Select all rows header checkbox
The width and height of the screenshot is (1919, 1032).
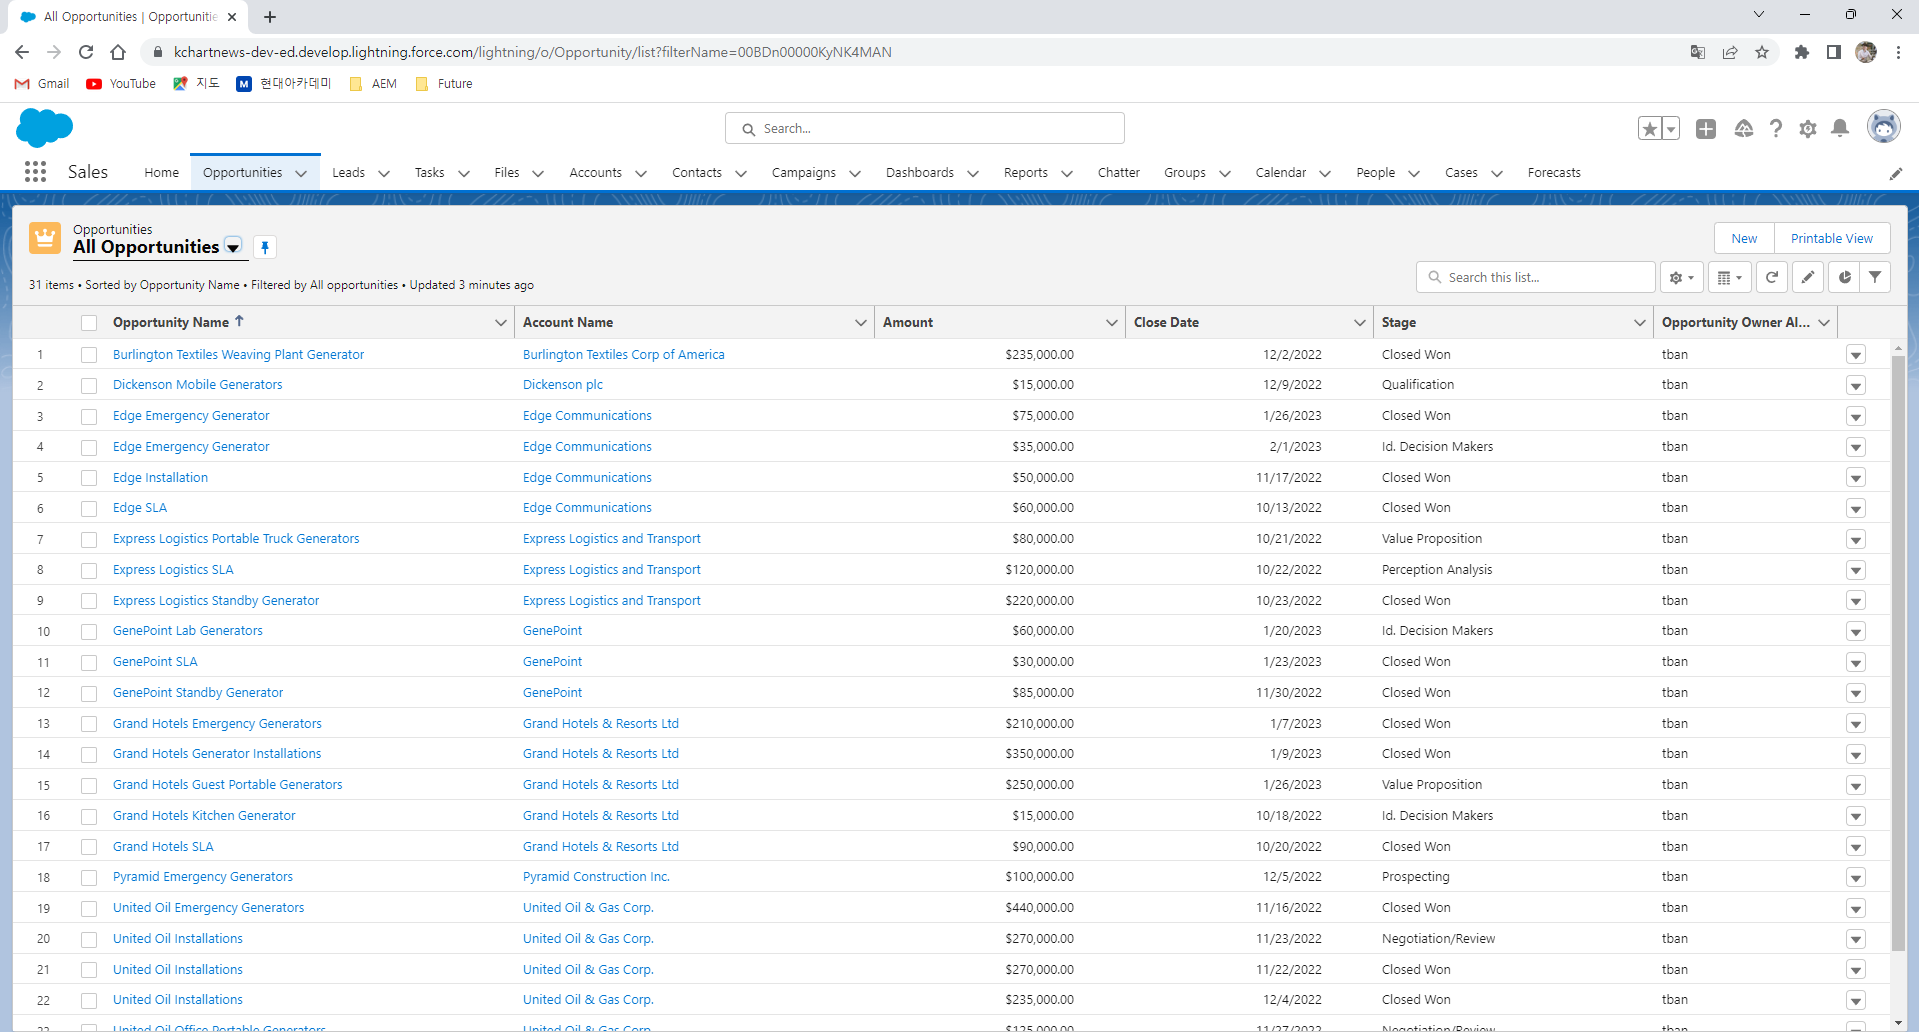tap(89, 323)
